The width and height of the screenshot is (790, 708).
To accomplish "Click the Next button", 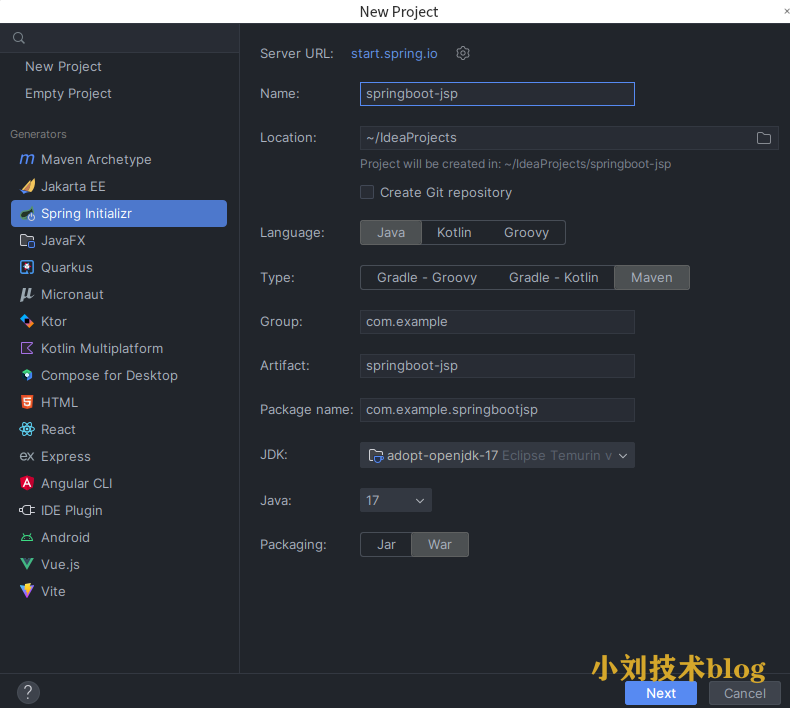I will coord(660,693).
